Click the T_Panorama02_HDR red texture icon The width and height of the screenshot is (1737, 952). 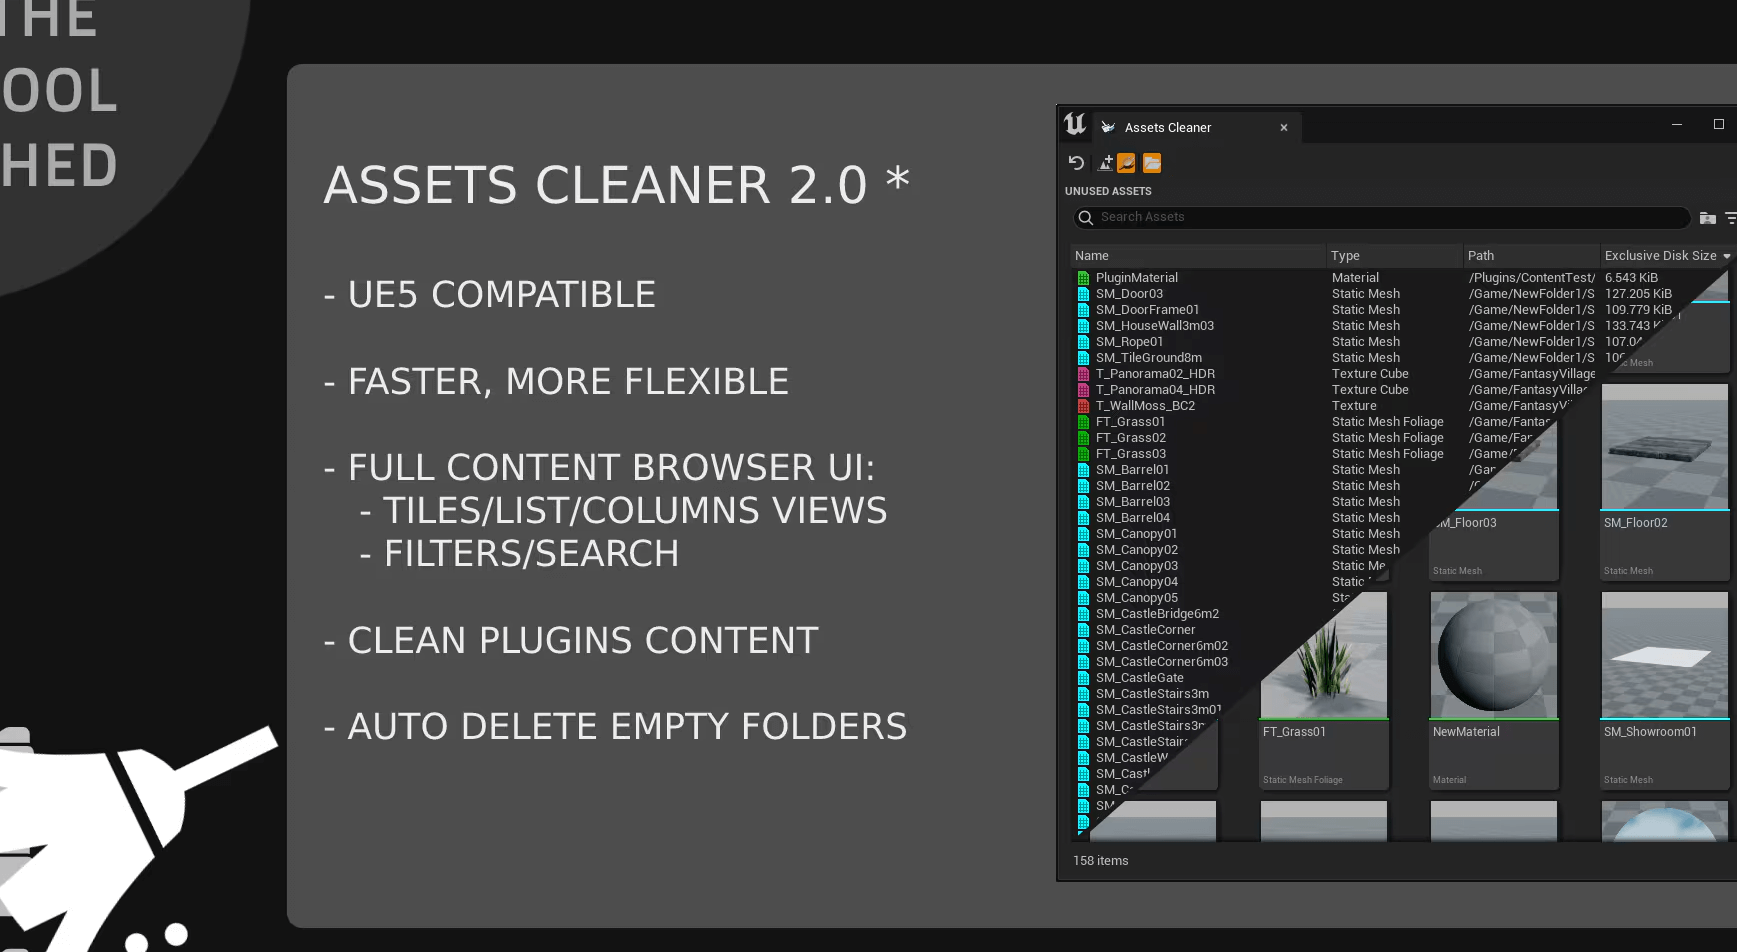(x=1083, y=374)
